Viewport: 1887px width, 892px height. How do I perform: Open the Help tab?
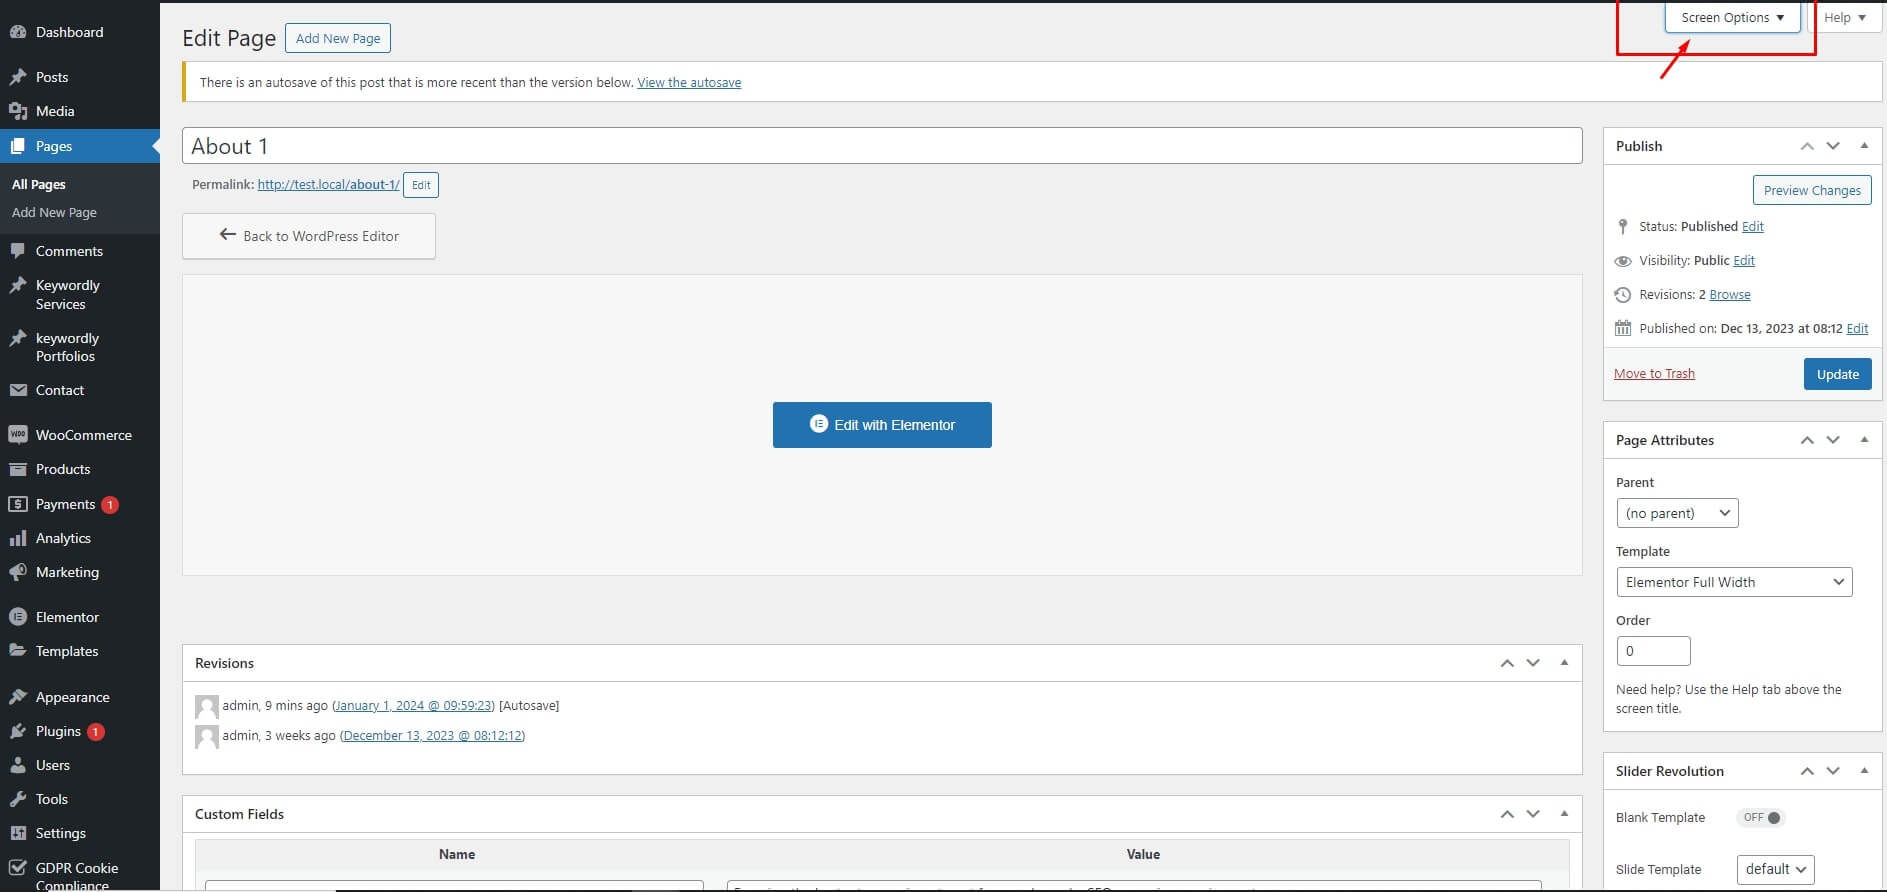point(1844,17)
